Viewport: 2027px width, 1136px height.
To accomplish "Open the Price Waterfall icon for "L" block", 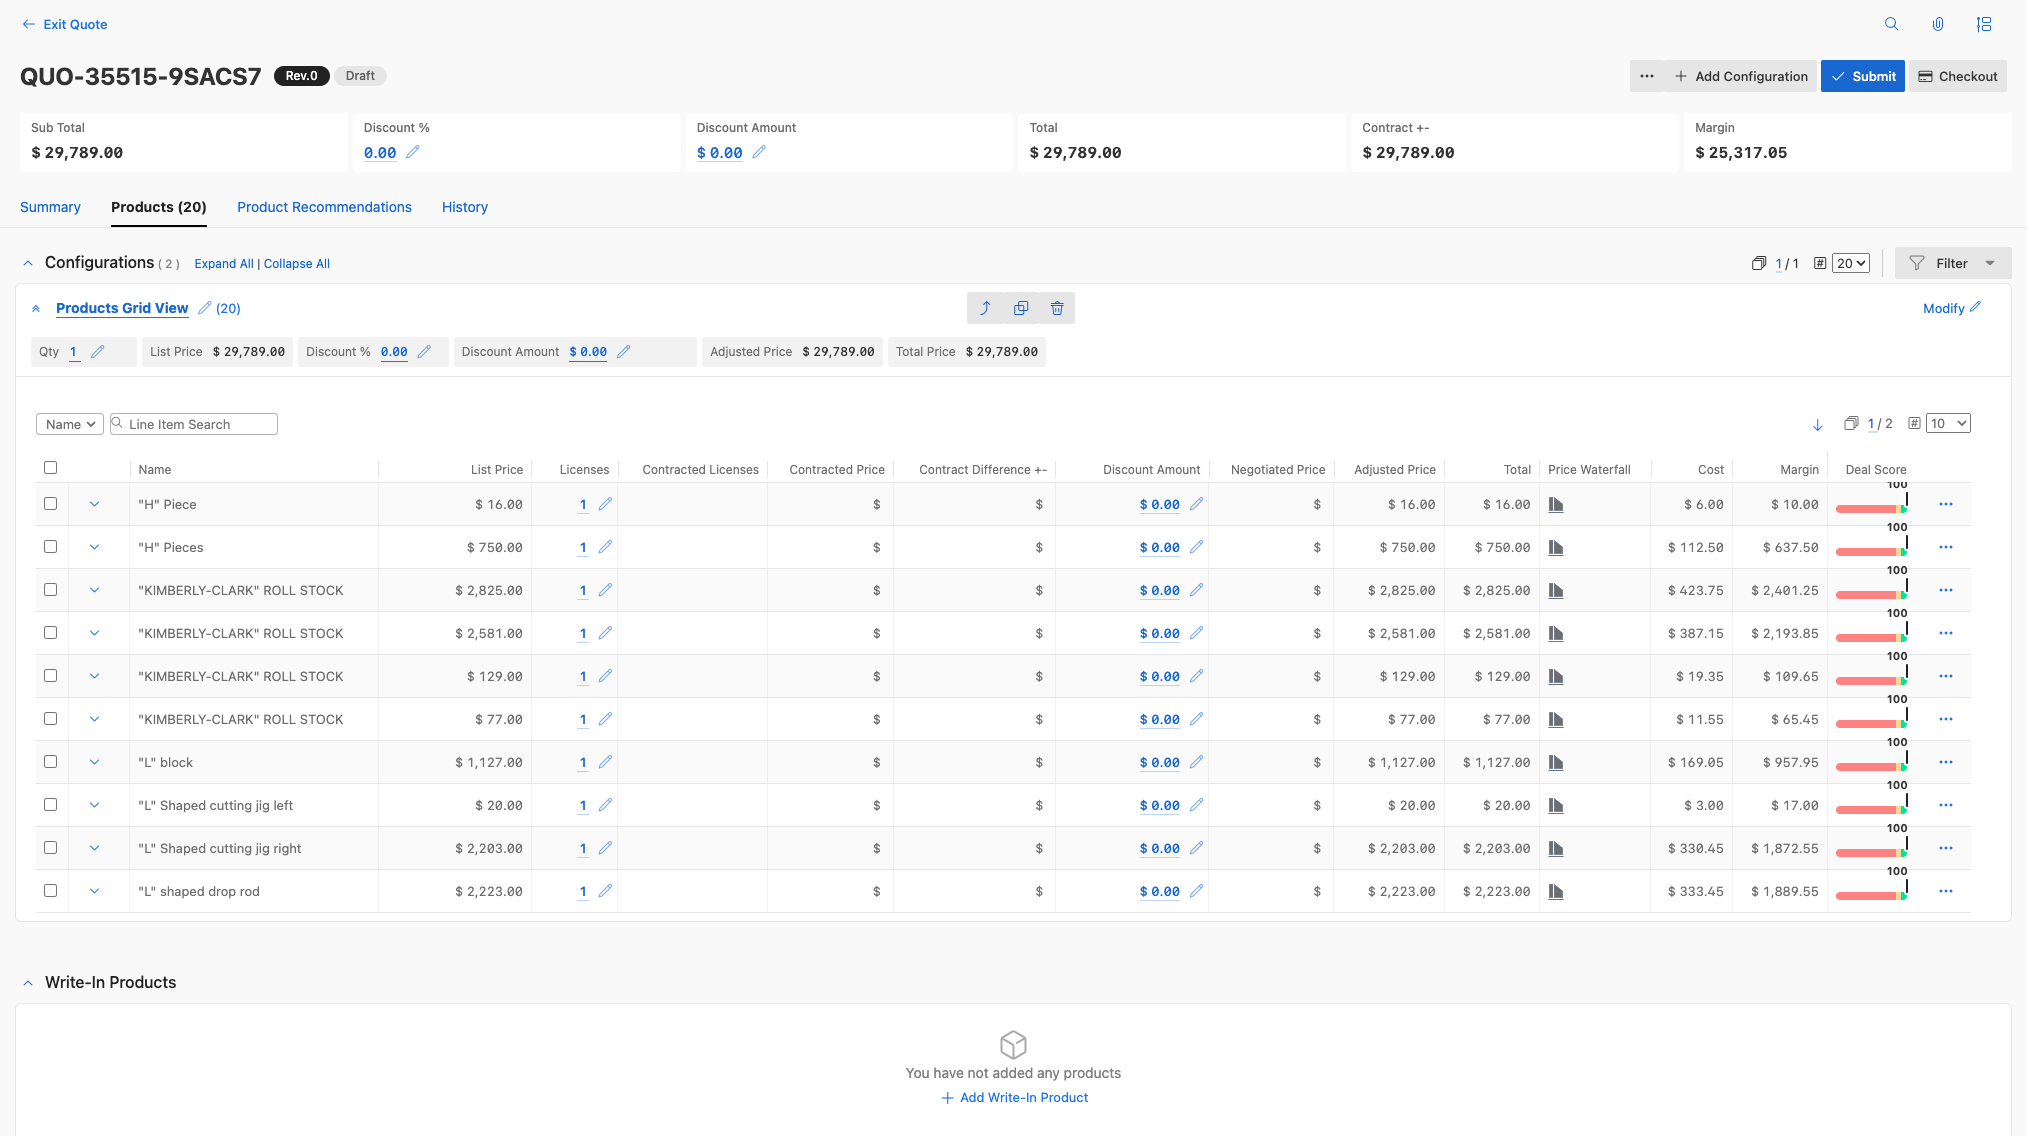I will point(1556,763).
